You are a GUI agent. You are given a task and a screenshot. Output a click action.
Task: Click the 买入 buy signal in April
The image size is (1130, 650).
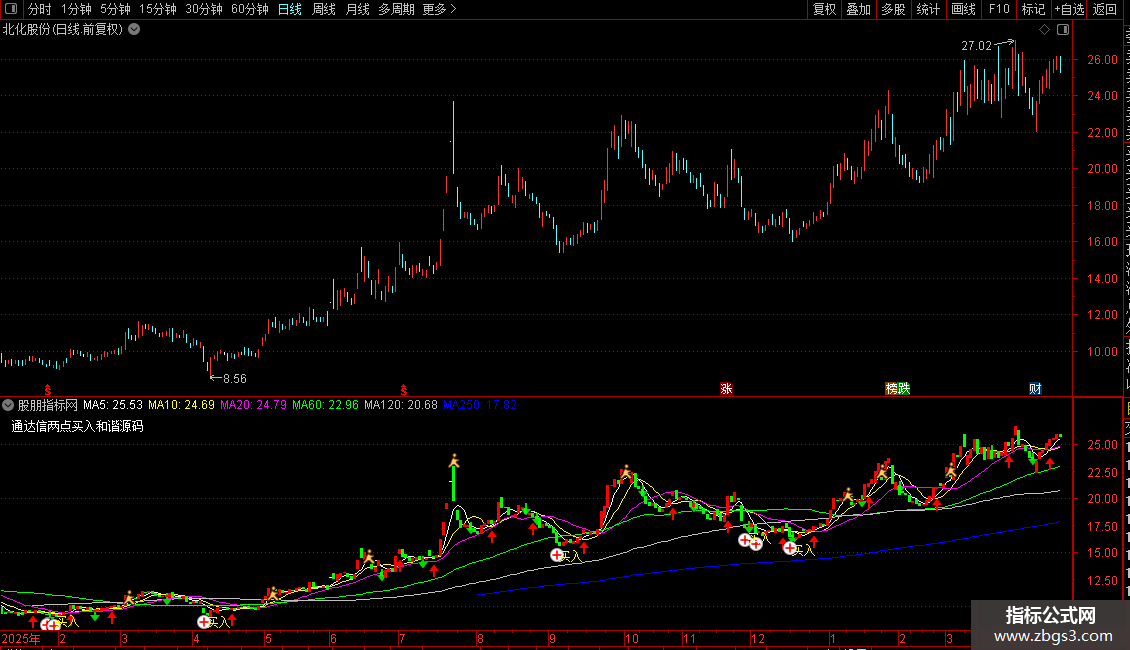(220, 621)
